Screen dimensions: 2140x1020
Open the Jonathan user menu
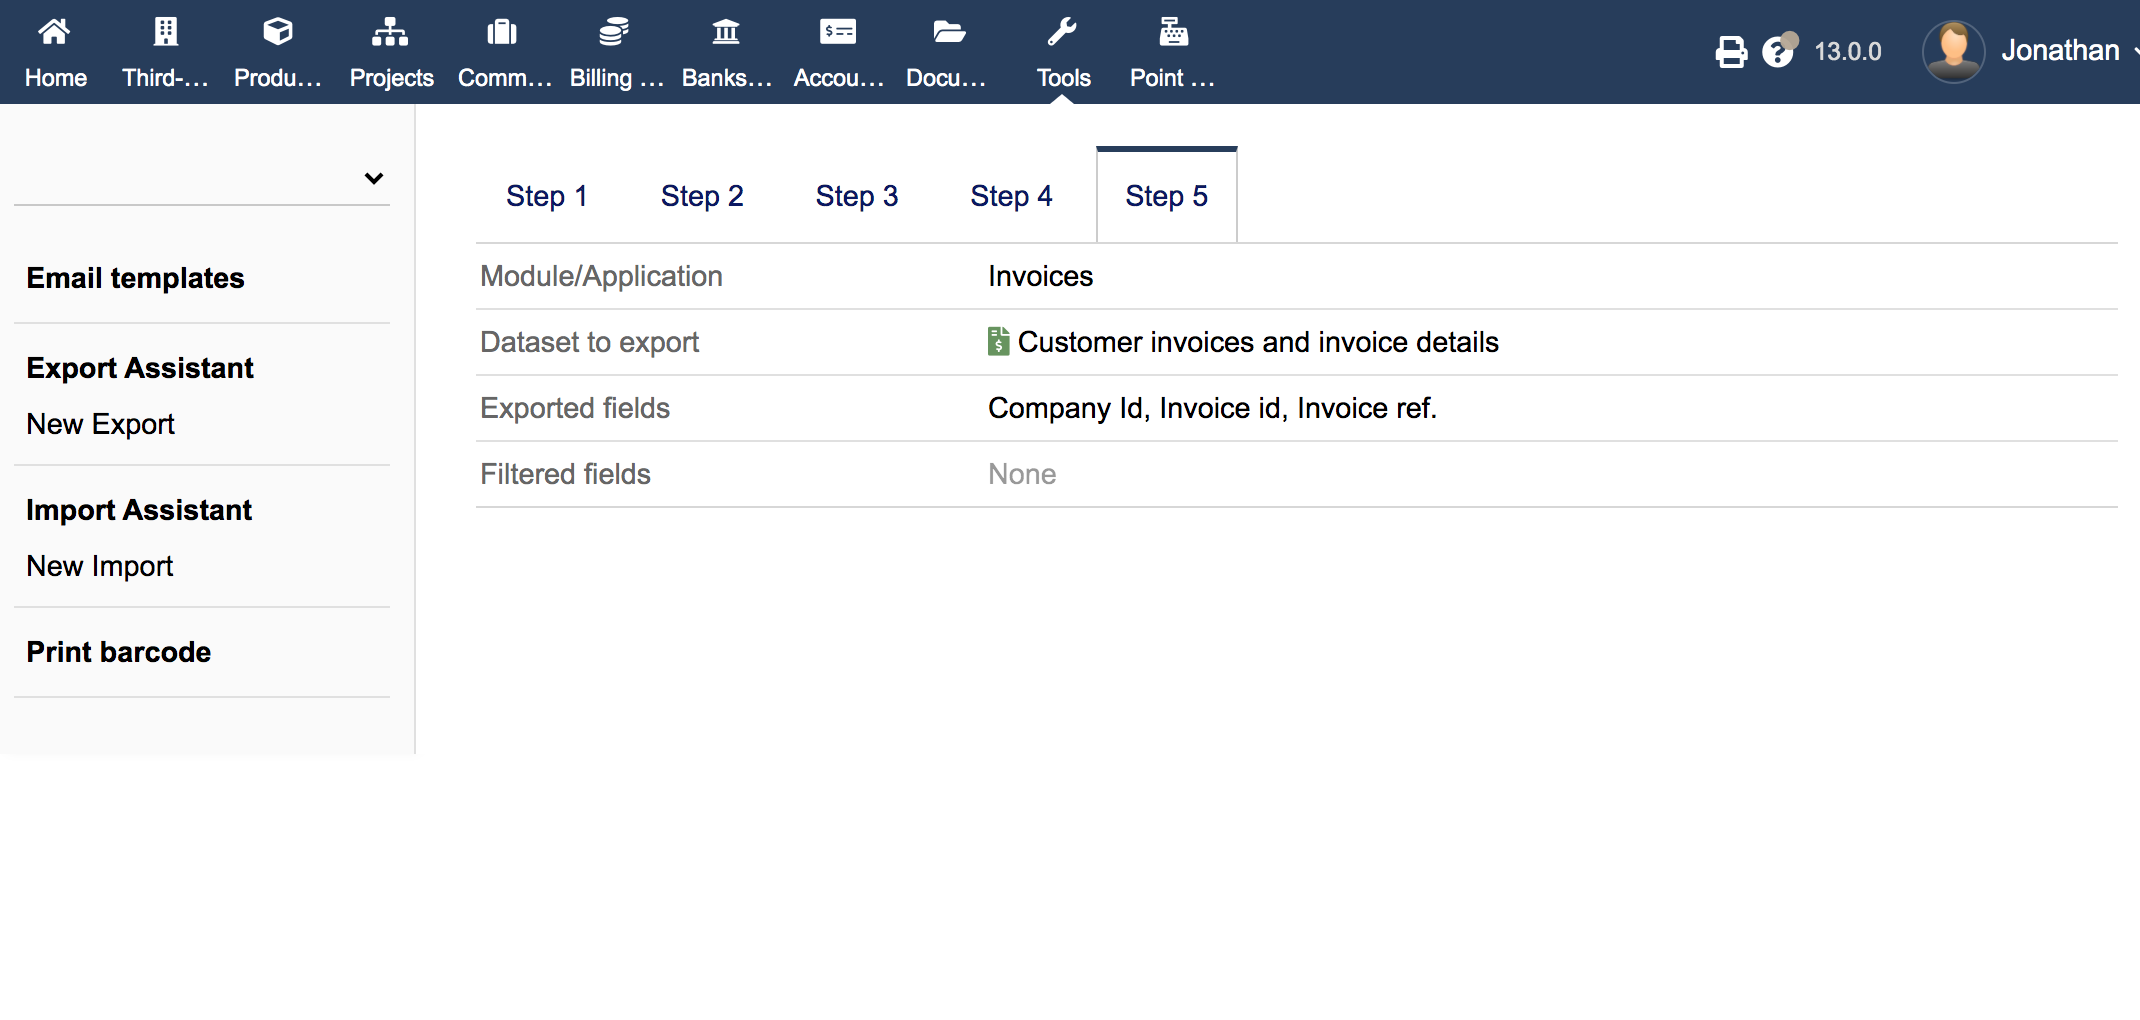point(2060,51)
